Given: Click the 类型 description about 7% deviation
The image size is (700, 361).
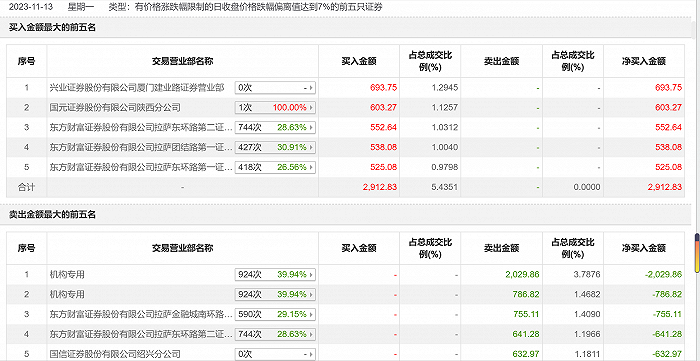Looking at the screenshot, I should pos(245,7).
